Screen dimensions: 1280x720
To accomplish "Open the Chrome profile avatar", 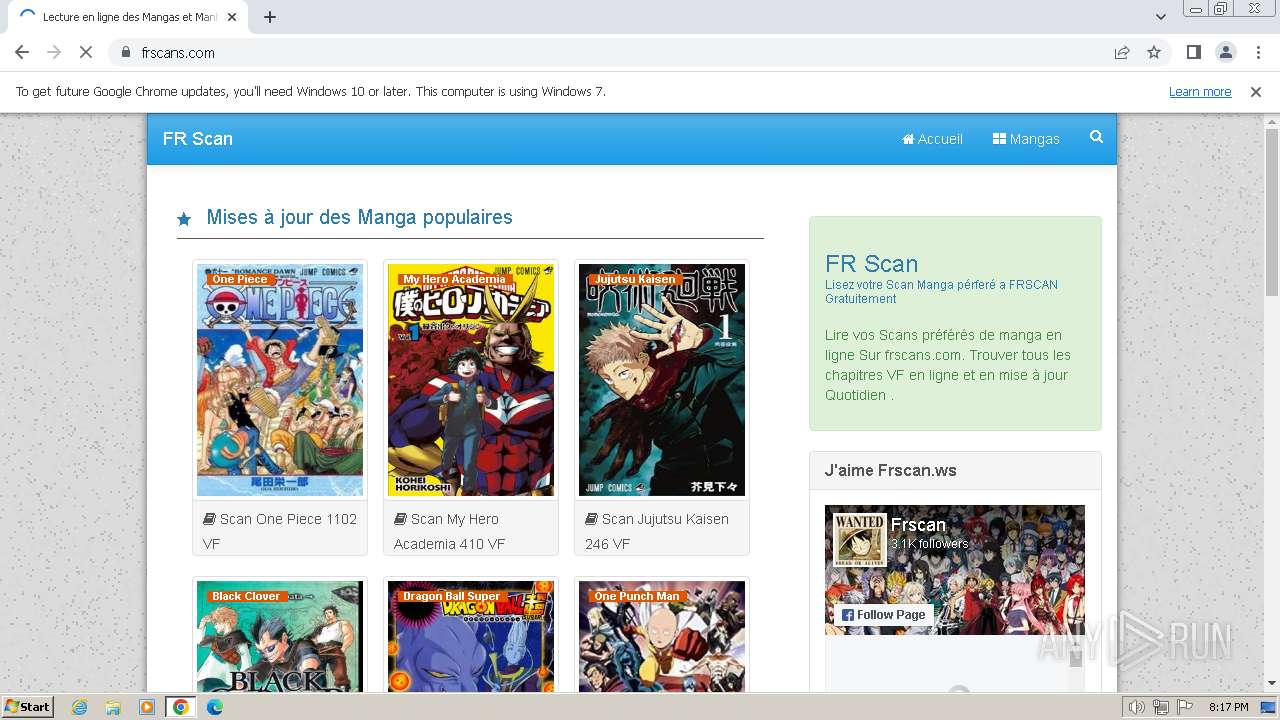I will [x=1225, y=52].
